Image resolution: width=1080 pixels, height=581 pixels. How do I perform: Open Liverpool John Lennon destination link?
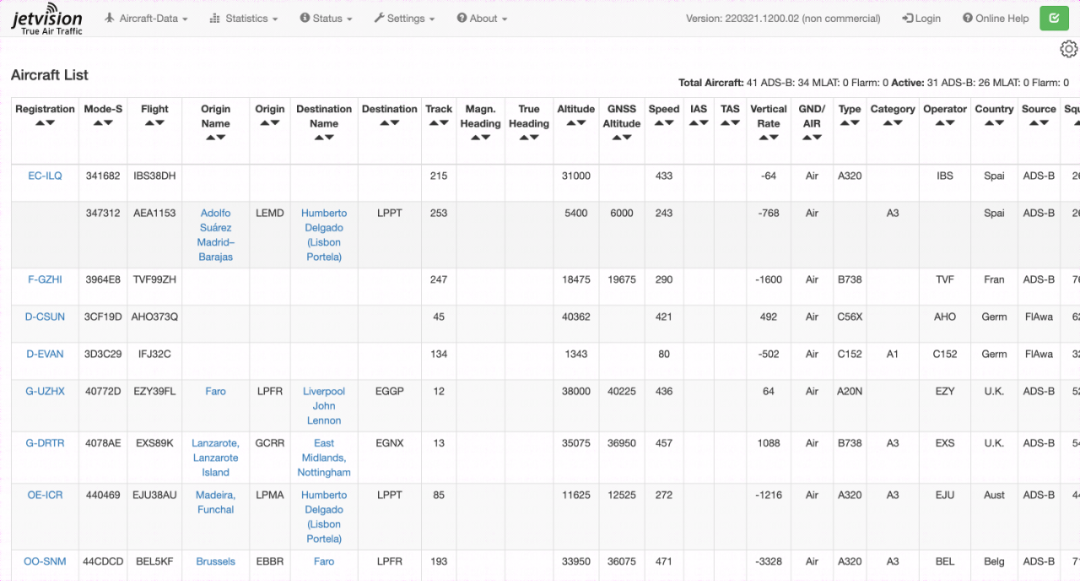(324, 405)
